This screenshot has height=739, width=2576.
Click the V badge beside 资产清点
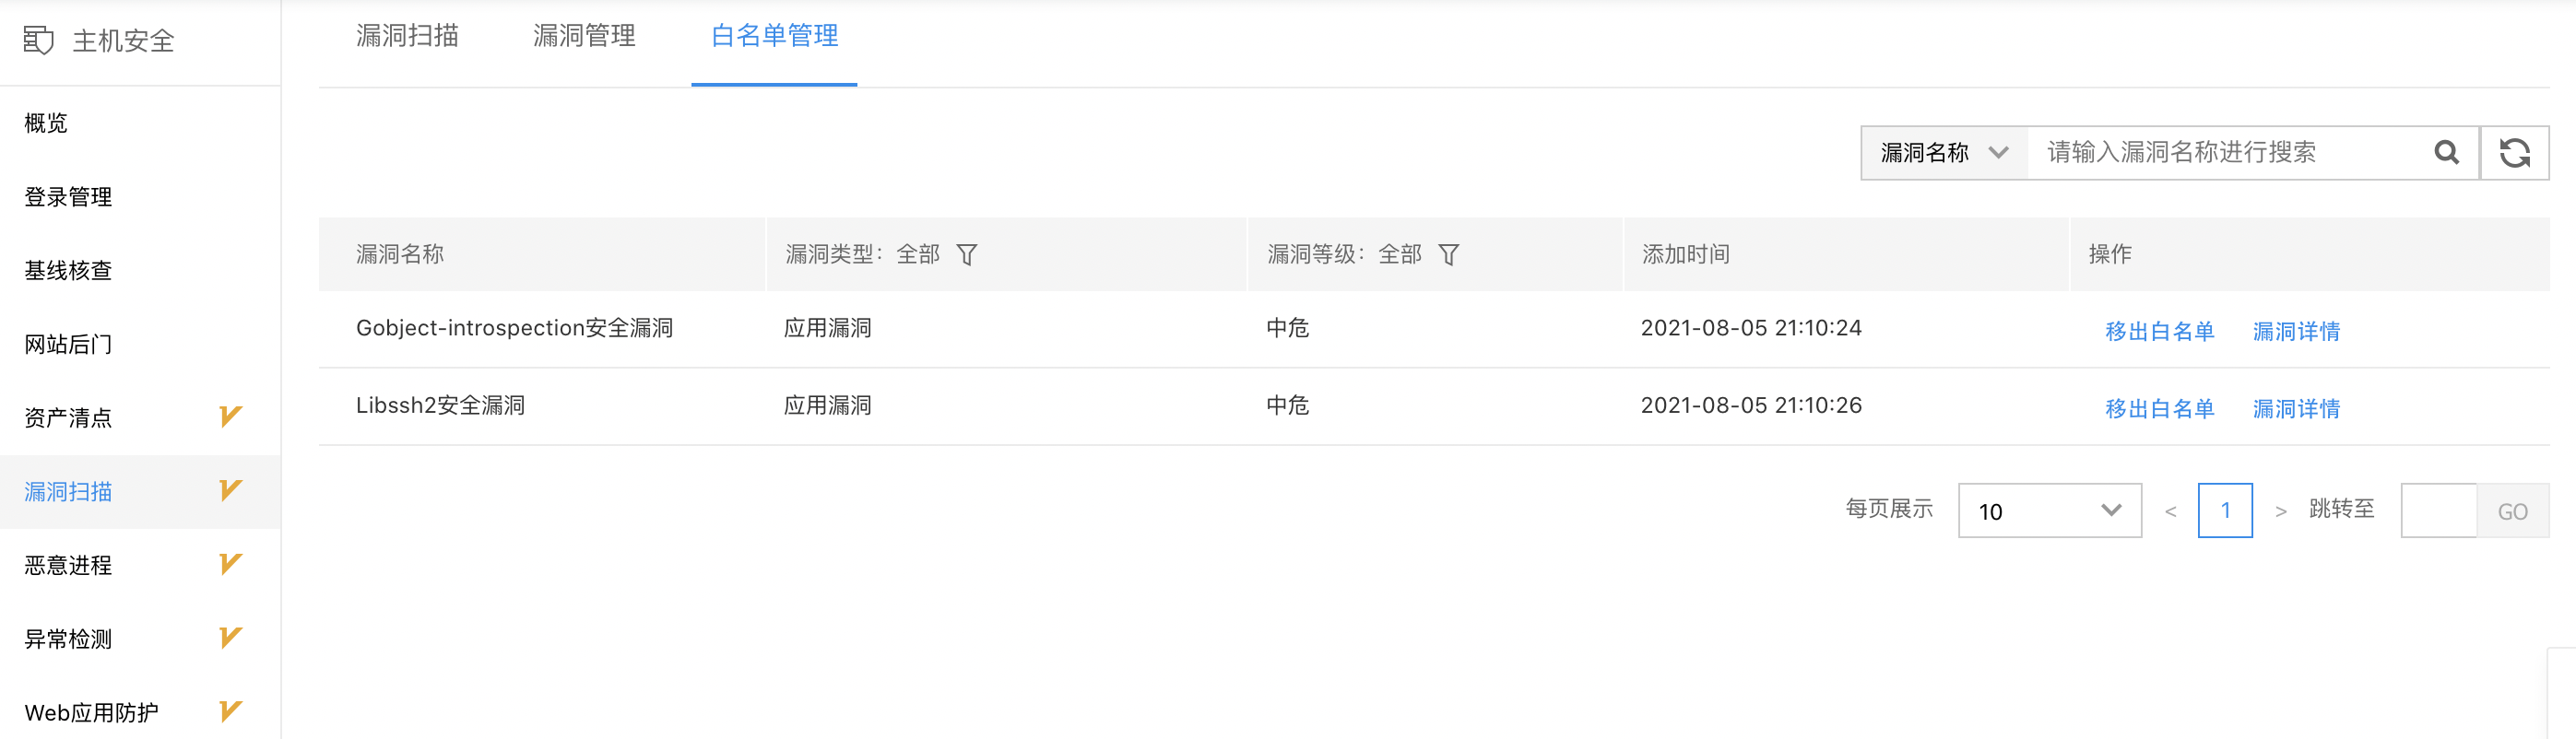coord(230,416)
